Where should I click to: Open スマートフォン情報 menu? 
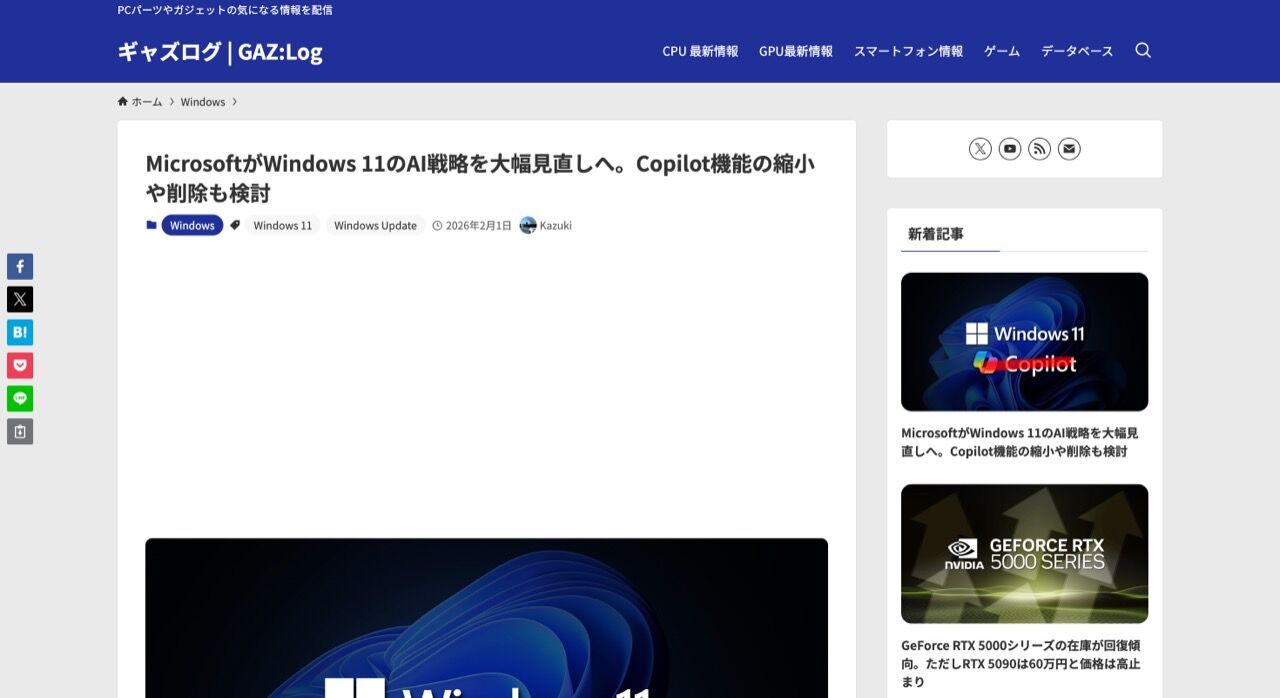point(908,51)
